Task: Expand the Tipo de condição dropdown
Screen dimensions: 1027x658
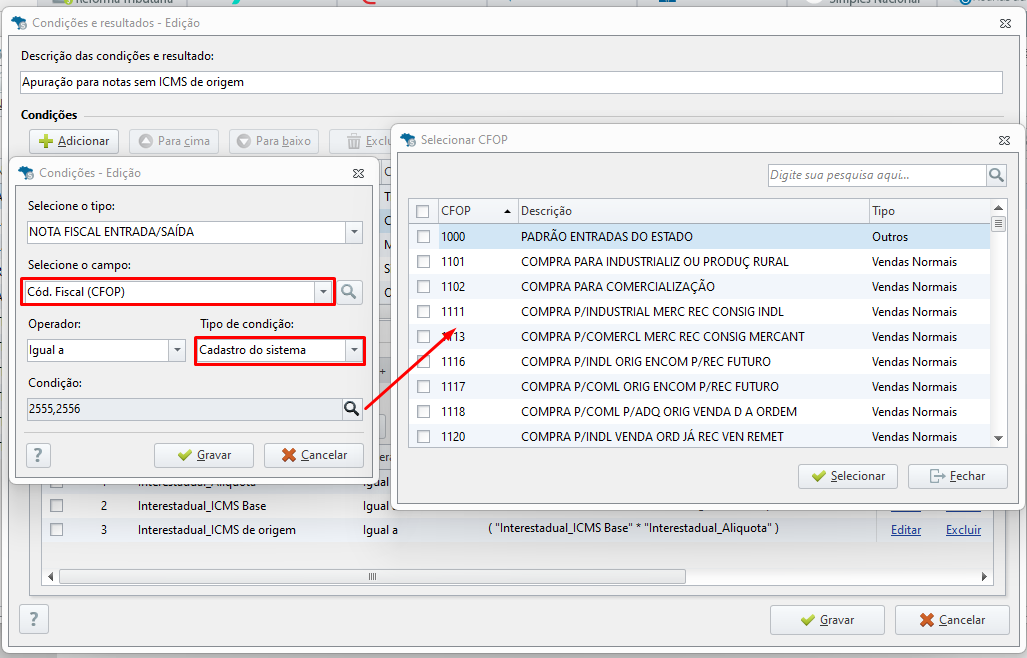Action: [354, 350]
